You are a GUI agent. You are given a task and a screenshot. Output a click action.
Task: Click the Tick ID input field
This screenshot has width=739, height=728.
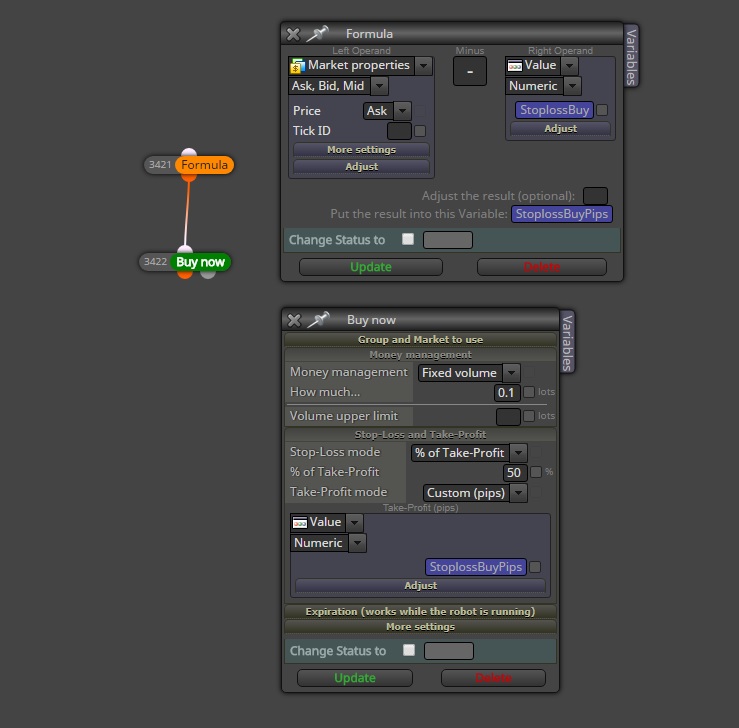point(399,131)
